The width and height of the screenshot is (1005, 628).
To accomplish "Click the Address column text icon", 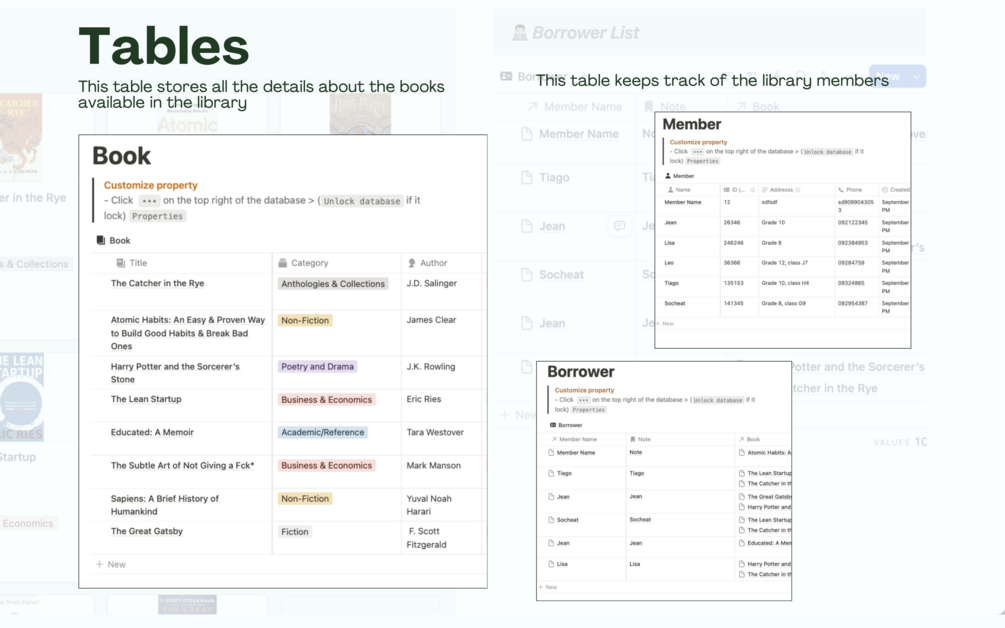I will (x=765, y=190).
